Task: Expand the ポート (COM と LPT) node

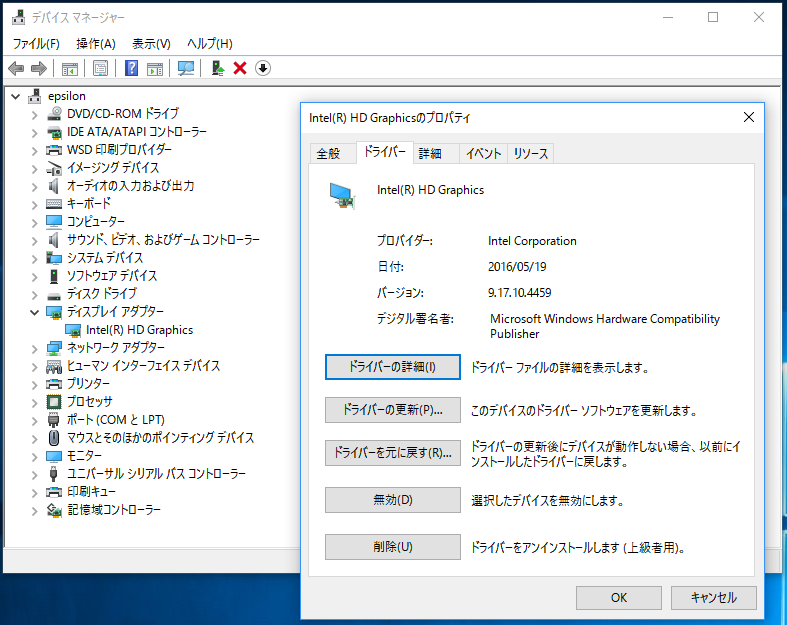Action: pos(35,420)
